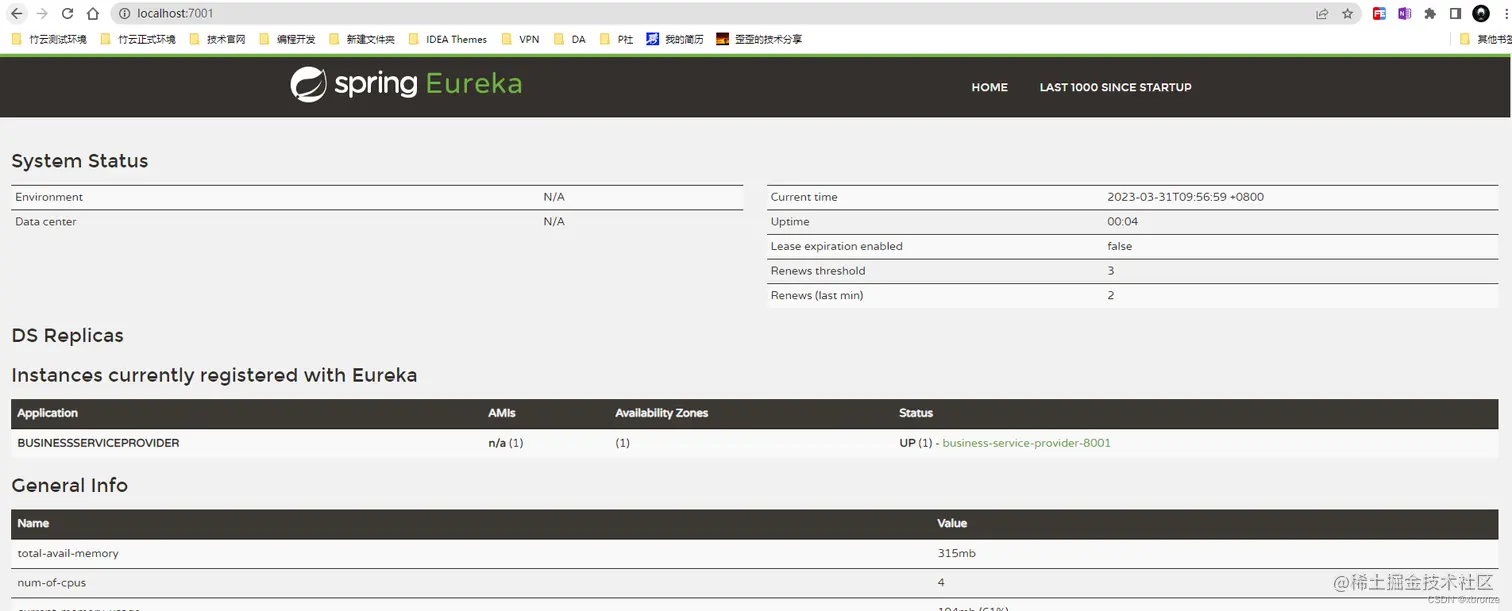Image resolution: width=1512 pixels, height=611 pixels.
Task: Click the total-avail-memory row name
Action: pos(68,553)
